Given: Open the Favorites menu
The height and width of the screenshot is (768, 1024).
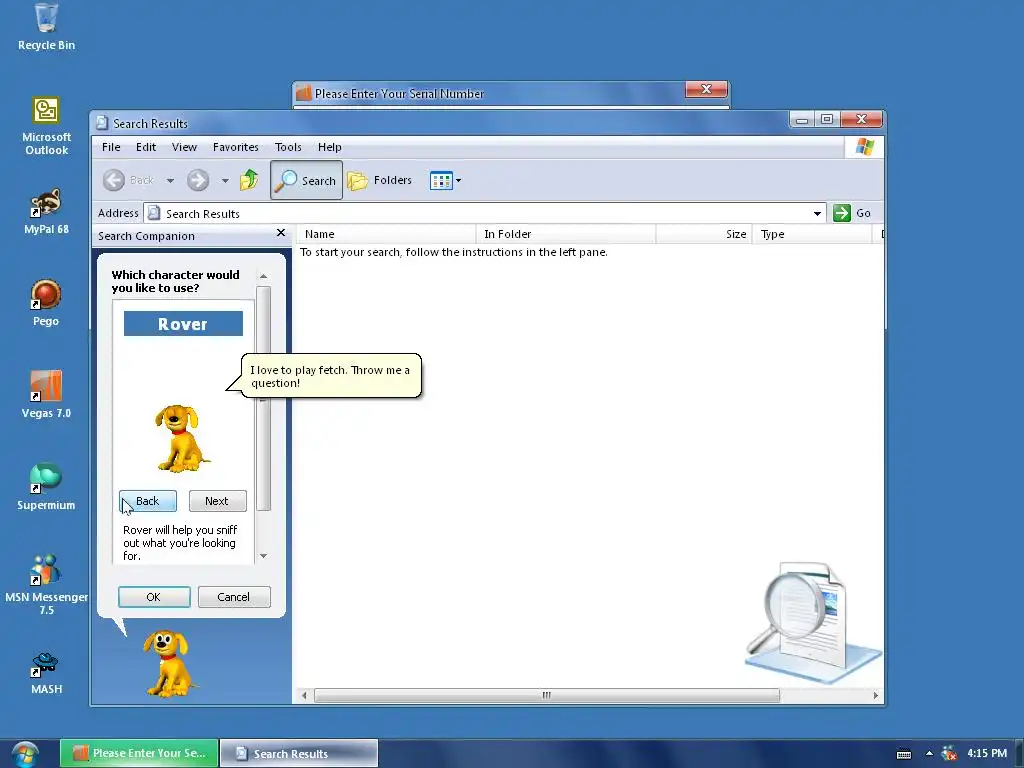Looking at the screenshot, I should click(236, 147).
